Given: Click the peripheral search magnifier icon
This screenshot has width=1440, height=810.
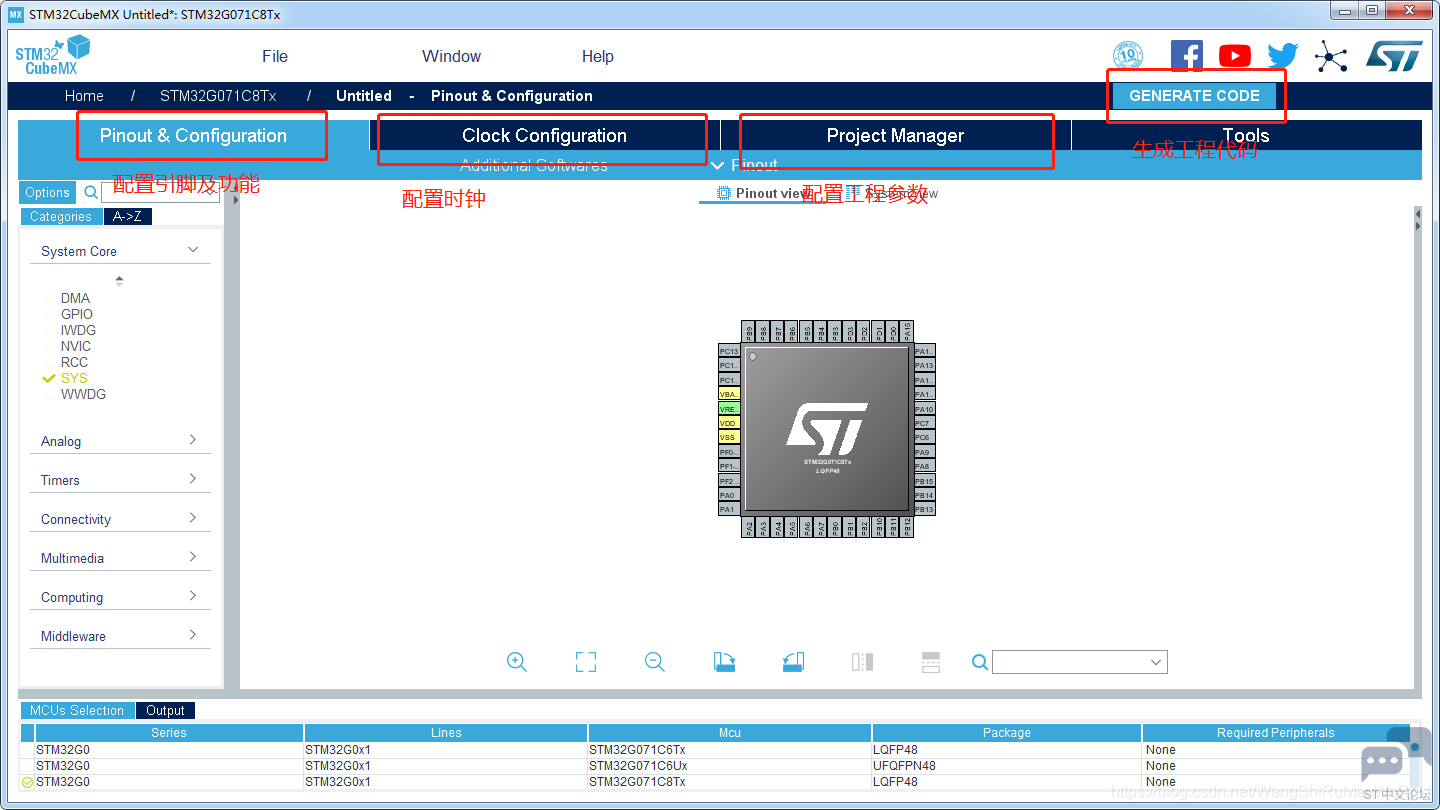Looking at the screenshot, I should 91,193.
